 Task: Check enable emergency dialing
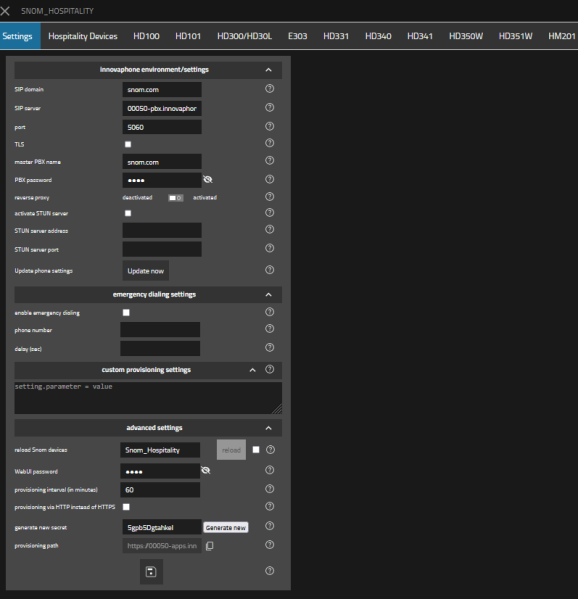[126, 312]
